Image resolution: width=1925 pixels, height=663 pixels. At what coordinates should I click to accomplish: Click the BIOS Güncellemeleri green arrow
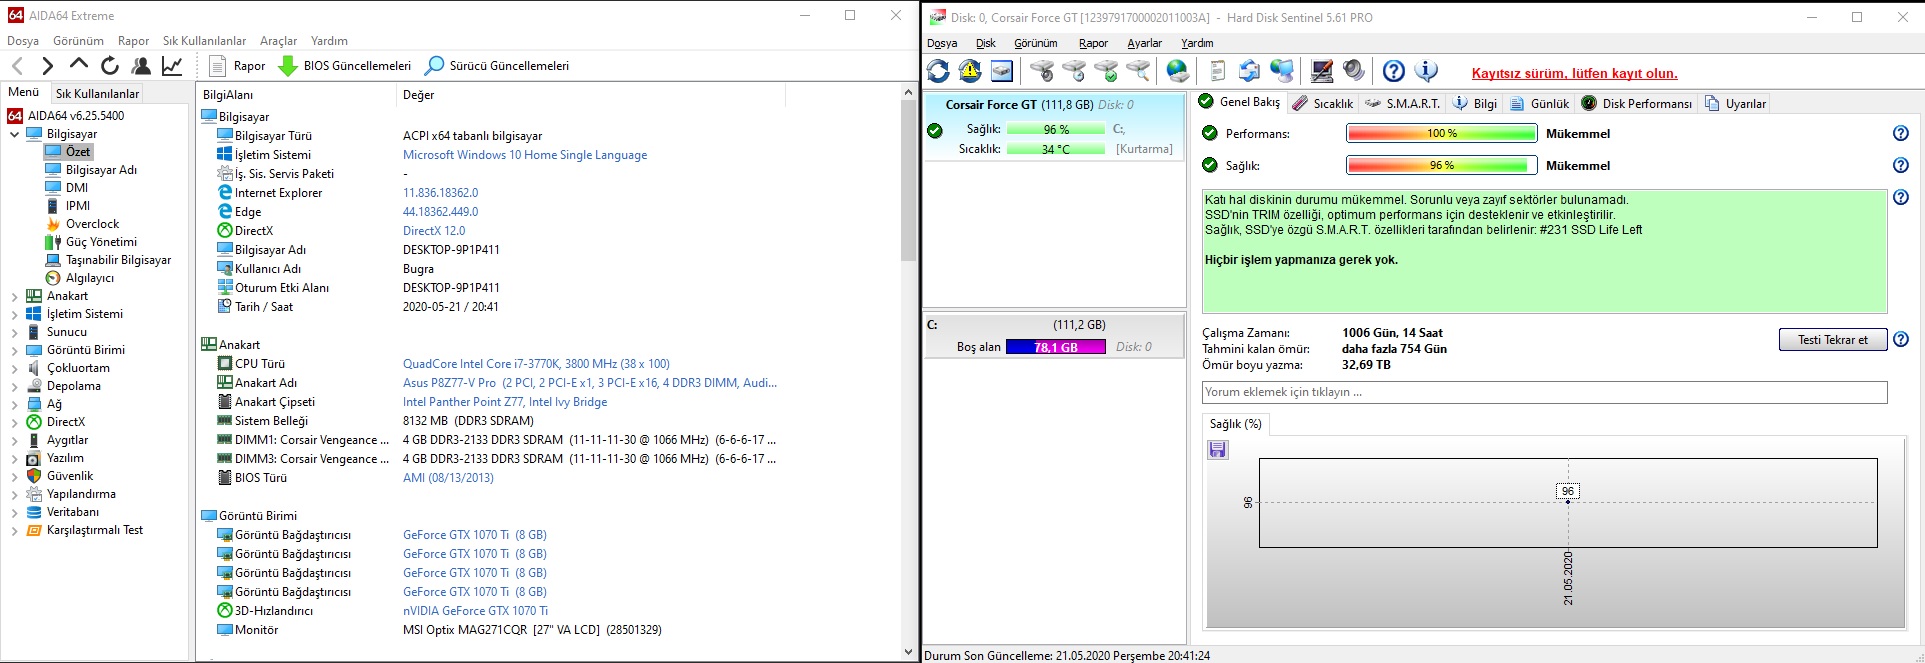287,66
